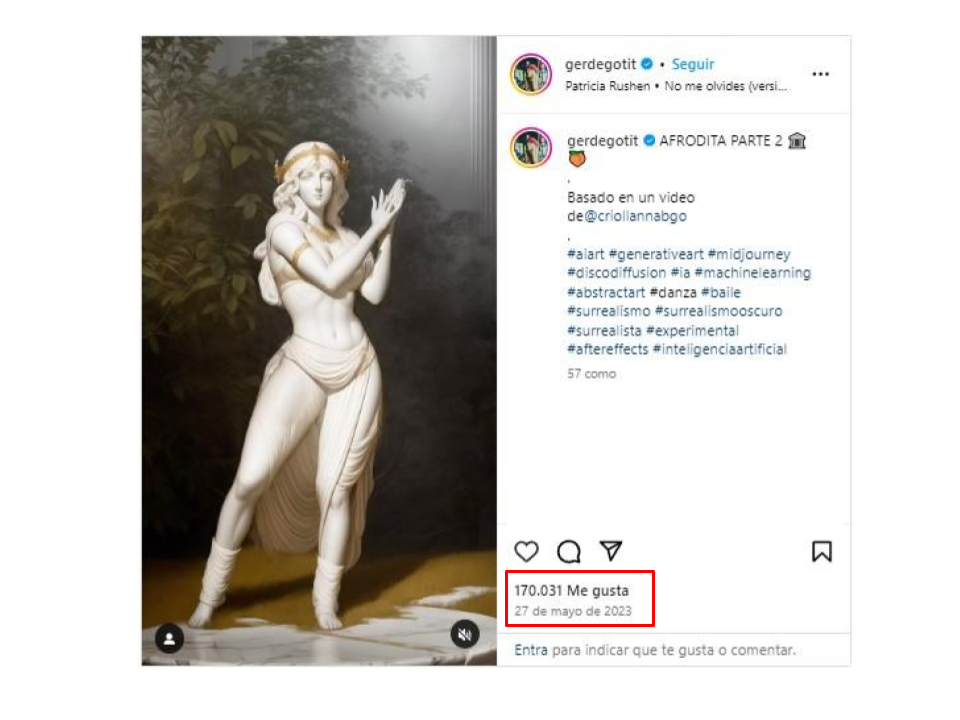Unmute the video with the speaker icon
960x720 pixels.
[465, 634]
